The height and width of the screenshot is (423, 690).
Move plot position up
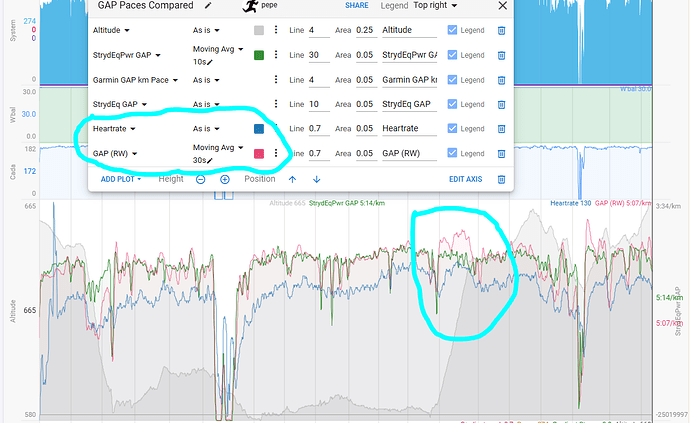click(x=293, y=179)
